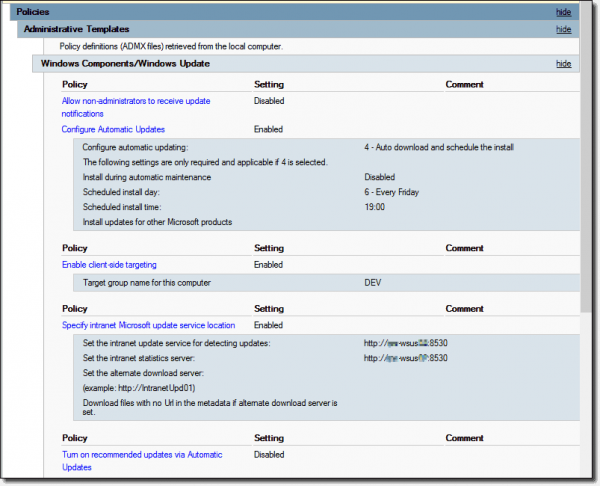Hide Windows Components/Windows Update section
The width and height of the screenshot is (600, 486).
click(x=563, y=64)
